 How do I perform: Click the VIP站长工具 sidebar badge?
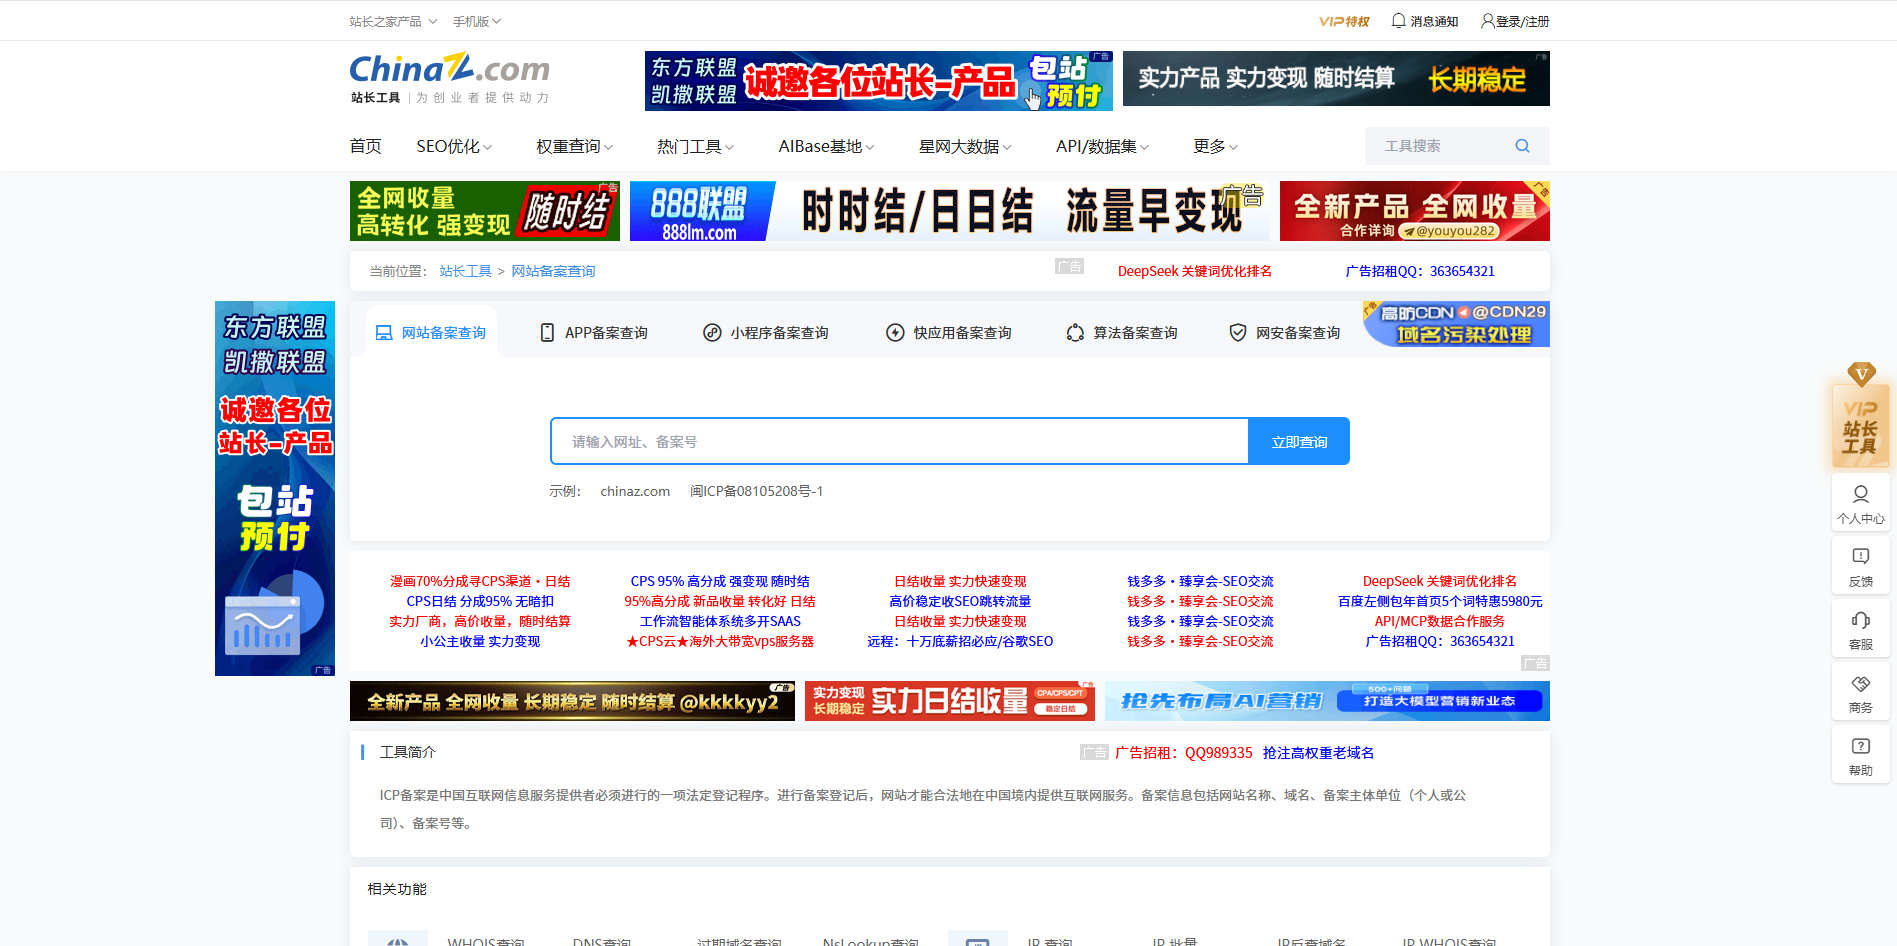[1860, 423]
